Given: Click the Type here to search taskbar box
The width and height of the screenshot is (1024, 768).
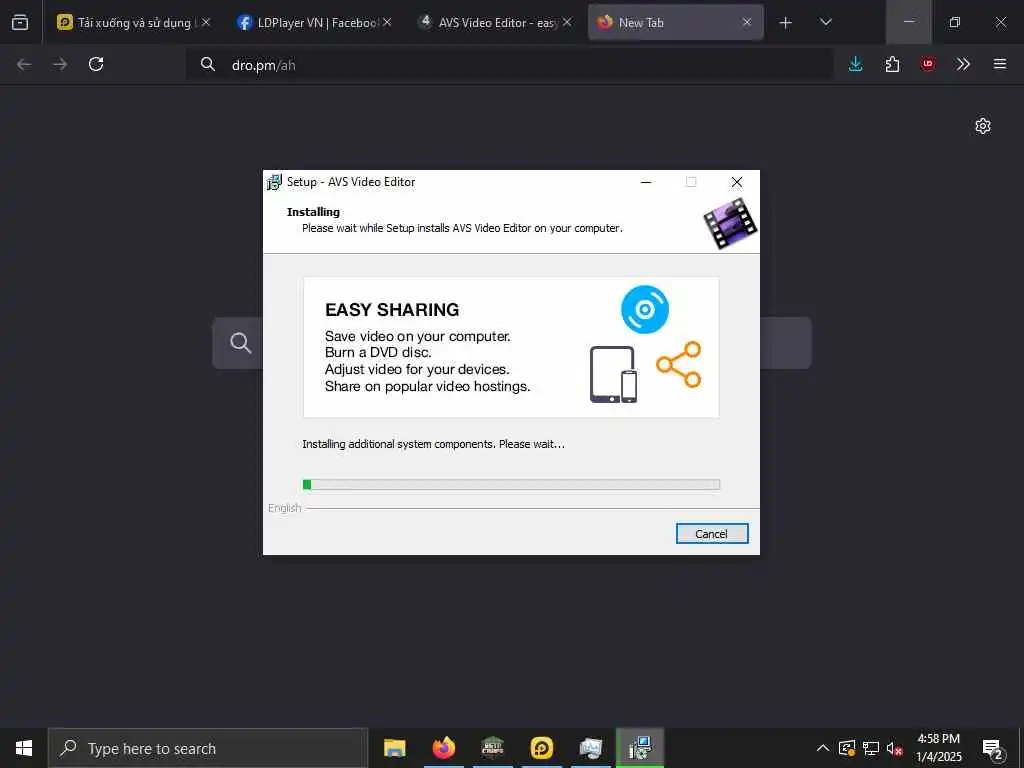Looking at the screenshot, I should click(x=208, y=748).
